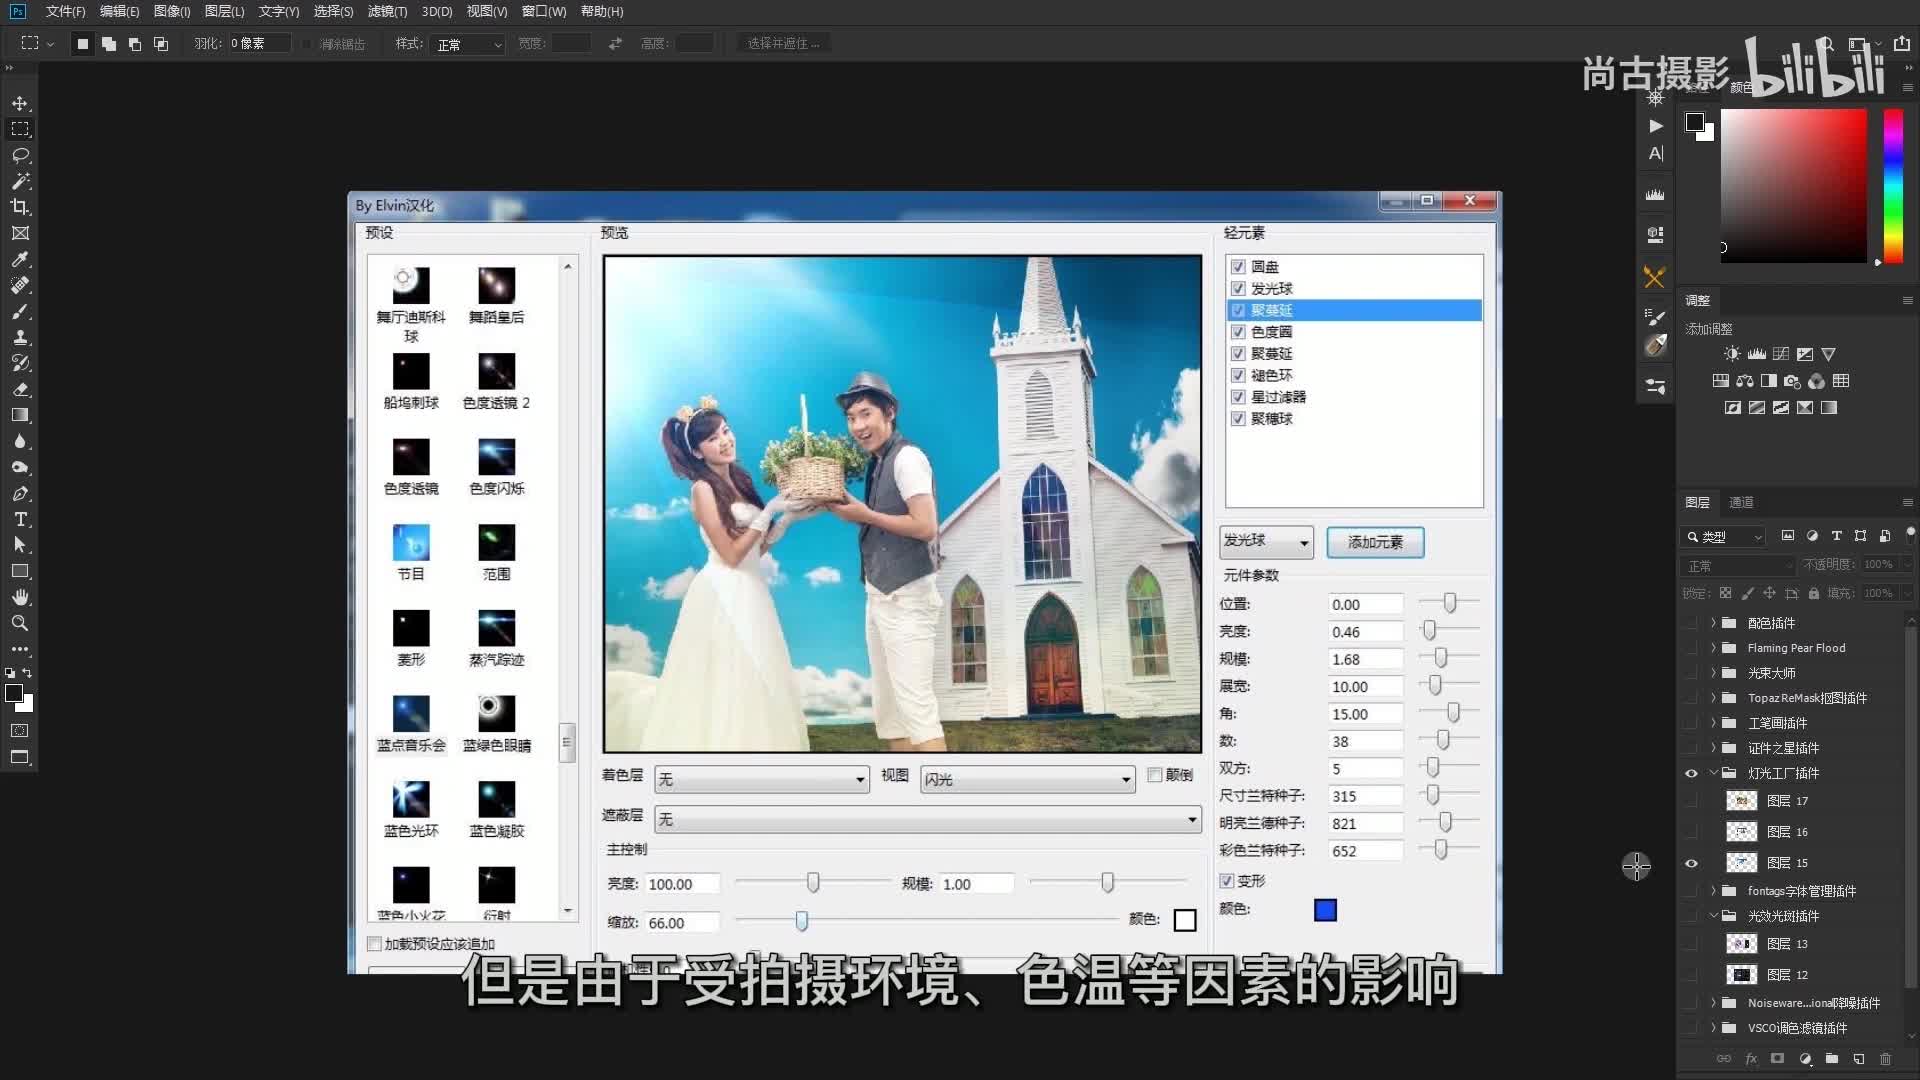Screen dimensions: 1920x1080
Task: Click the 添加元素 button
Action: 1375,542
